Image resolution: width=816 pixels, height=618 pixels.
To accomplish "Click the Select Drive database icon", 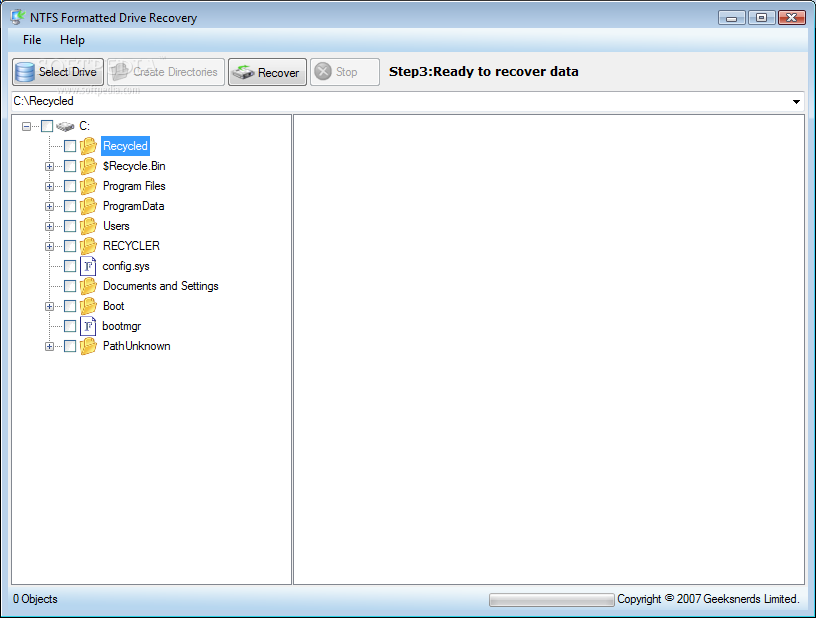I will (x=24, y=72).
